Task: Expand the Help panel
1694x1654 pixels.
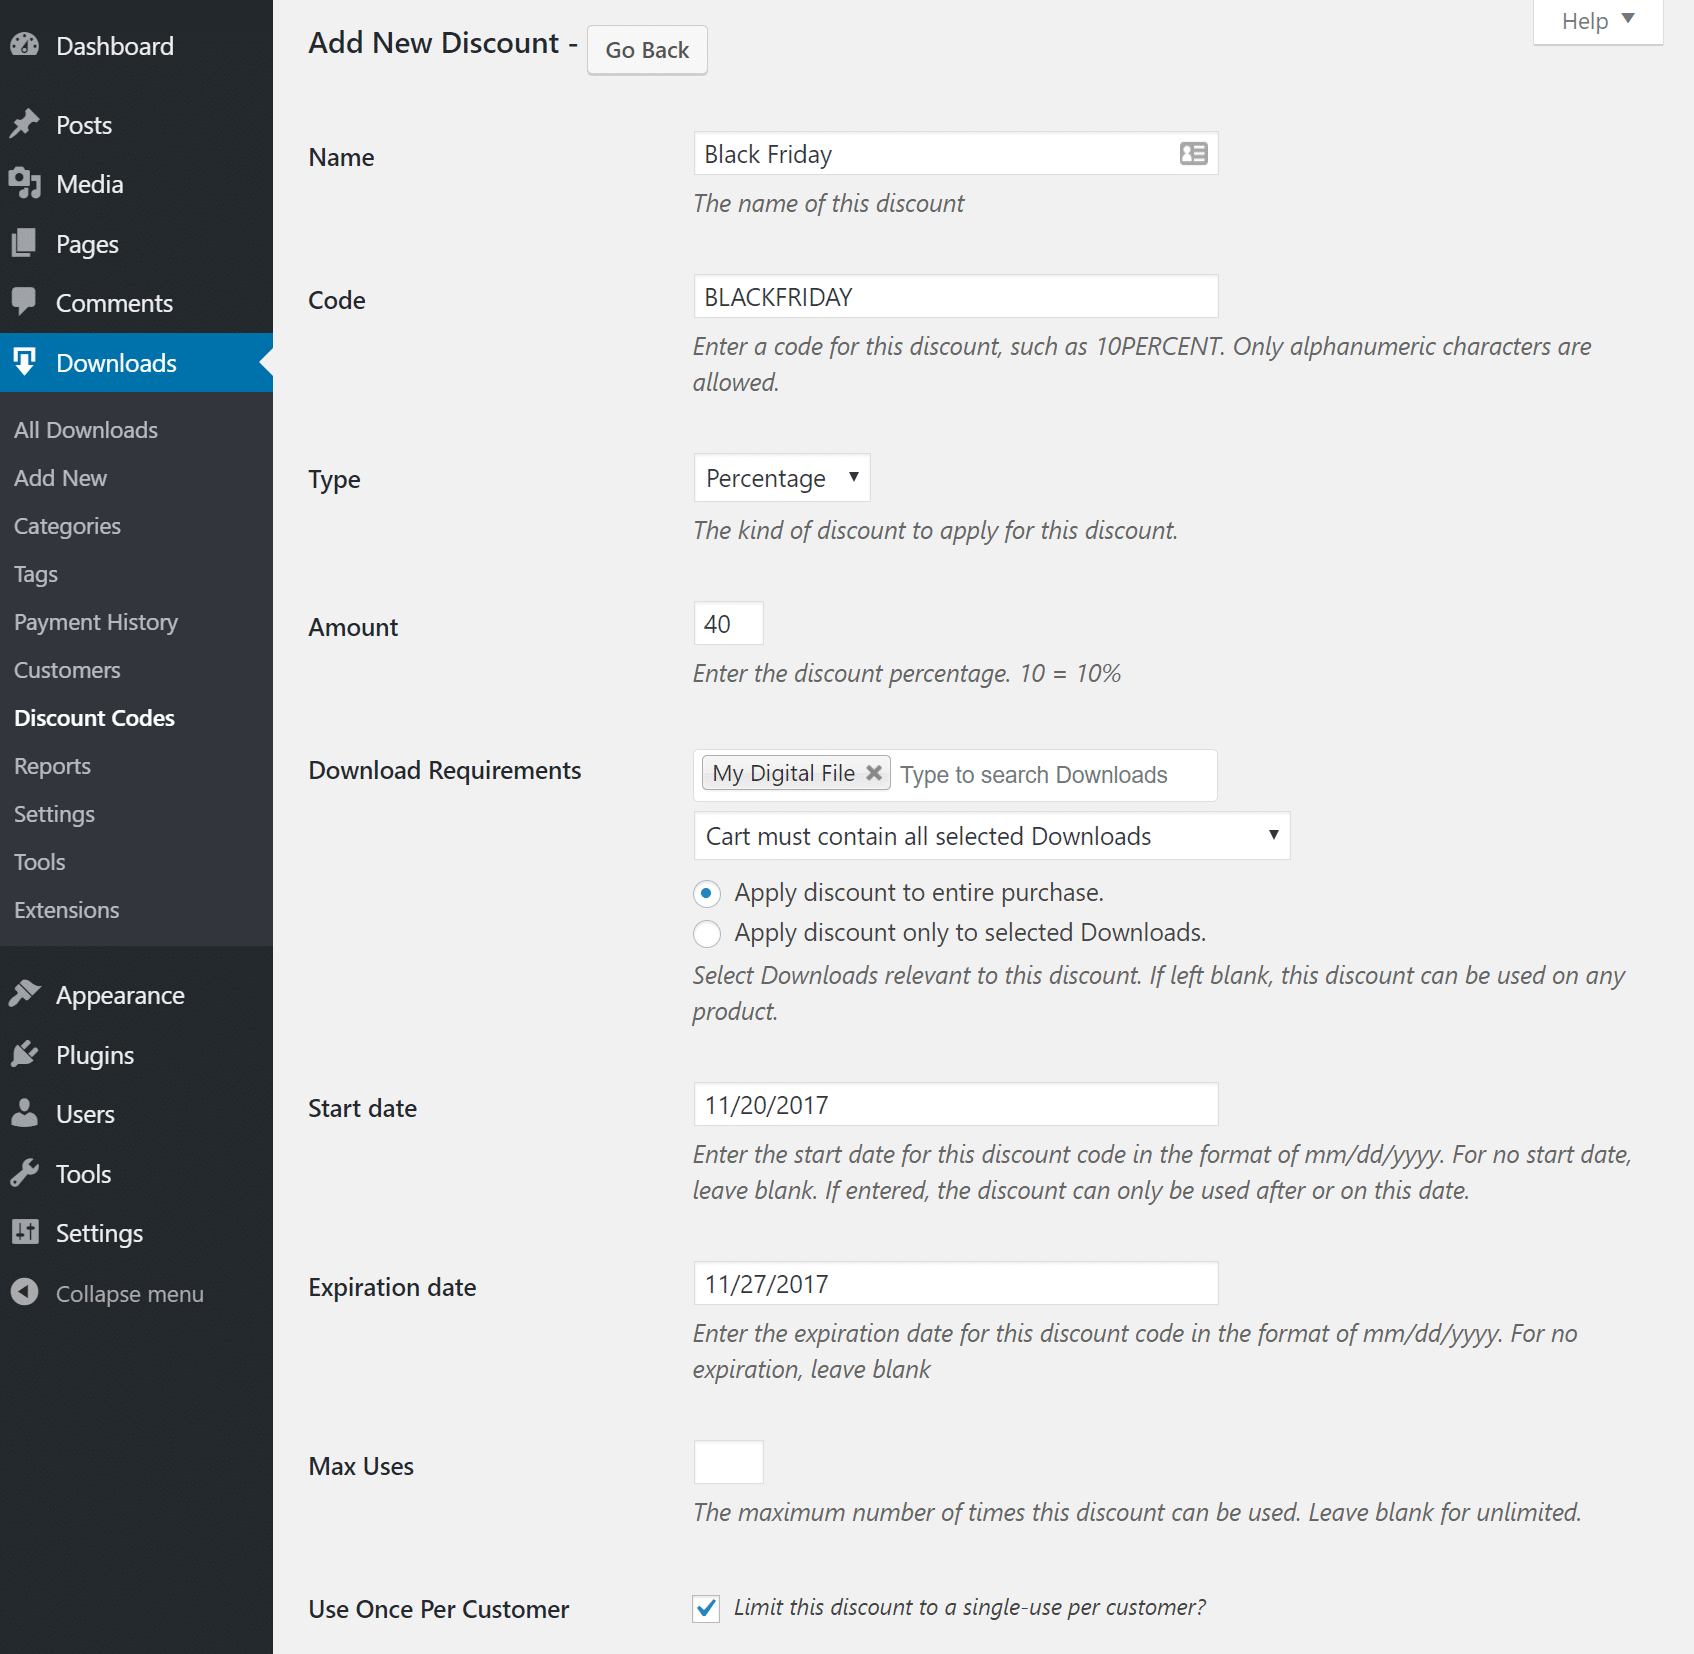Action: (x=1597, y=21)
